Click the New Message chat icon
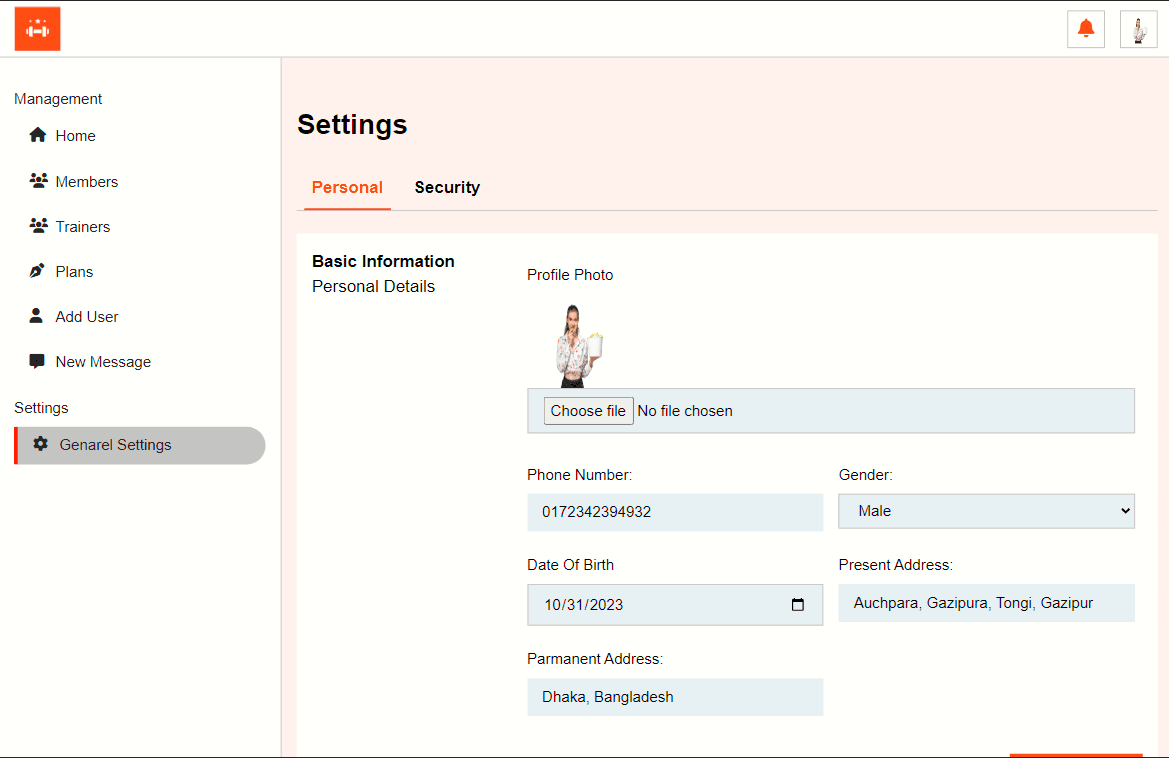1169x758 pixels. pos(37,361)
